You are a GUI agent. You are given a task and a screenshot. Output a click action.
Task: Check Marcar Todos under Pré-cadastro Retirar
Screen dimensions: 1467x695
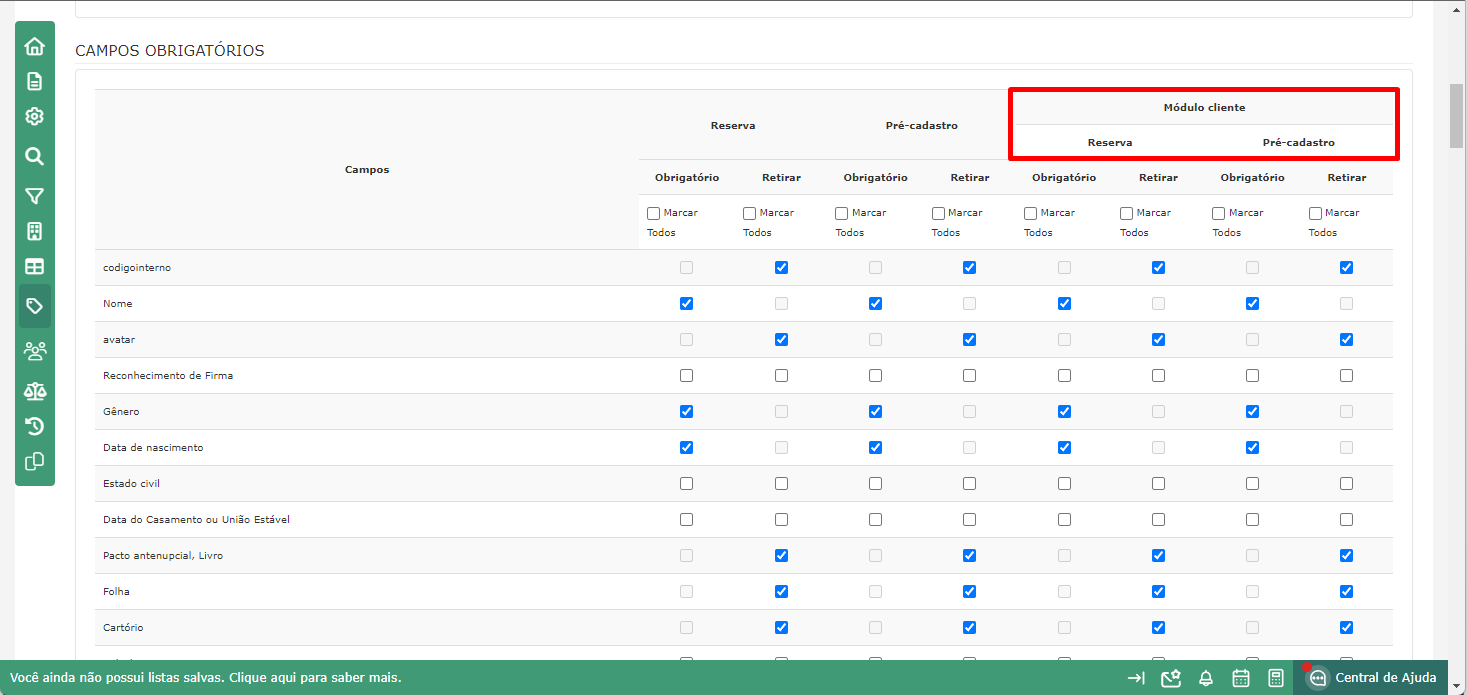pos(938,213)
